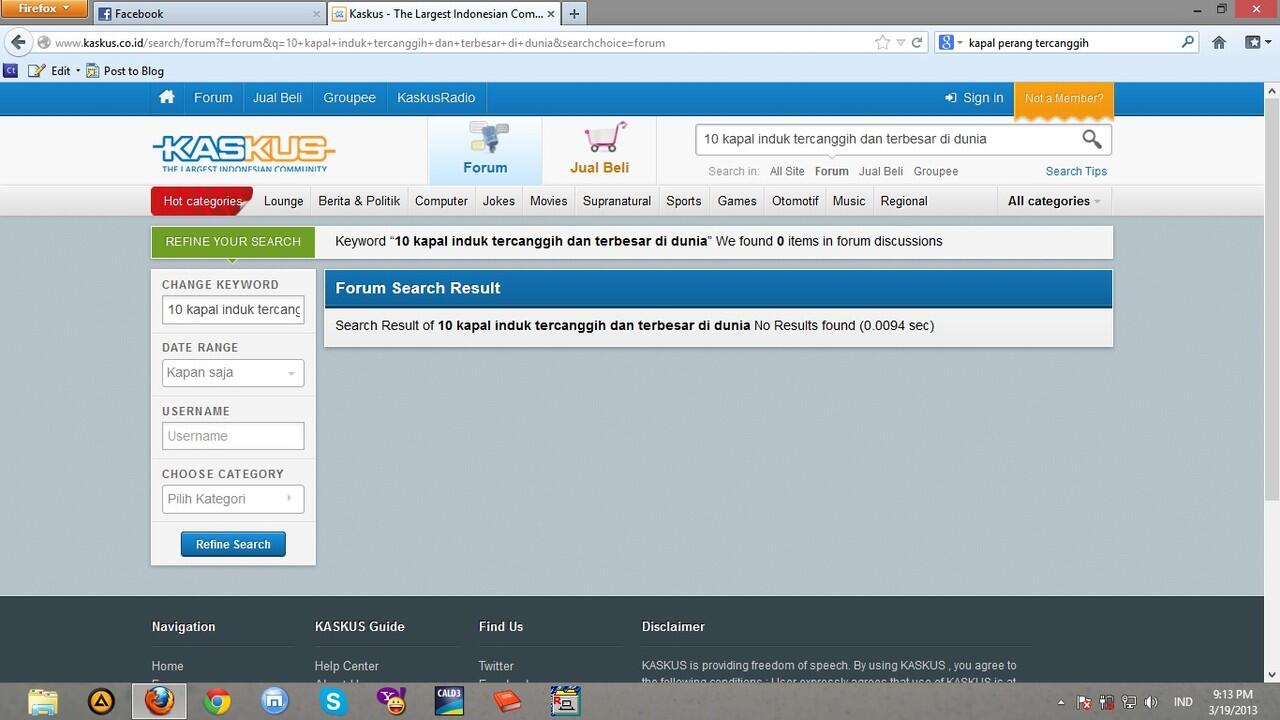The width and height of the screenshot is (1280, 720).
Task: Open the Jokes category
Action: (x=499, y=201)
